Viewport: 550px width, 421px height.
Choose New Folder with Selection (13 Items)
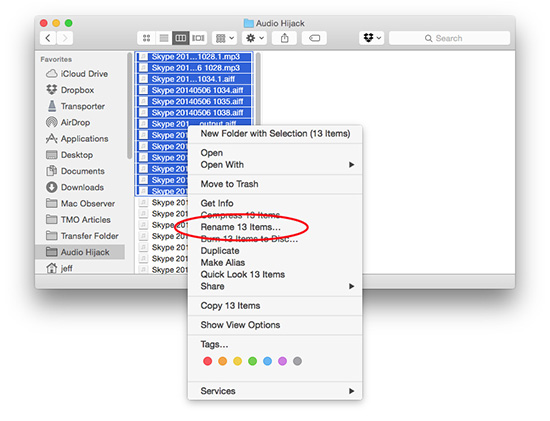coord(275,133)
